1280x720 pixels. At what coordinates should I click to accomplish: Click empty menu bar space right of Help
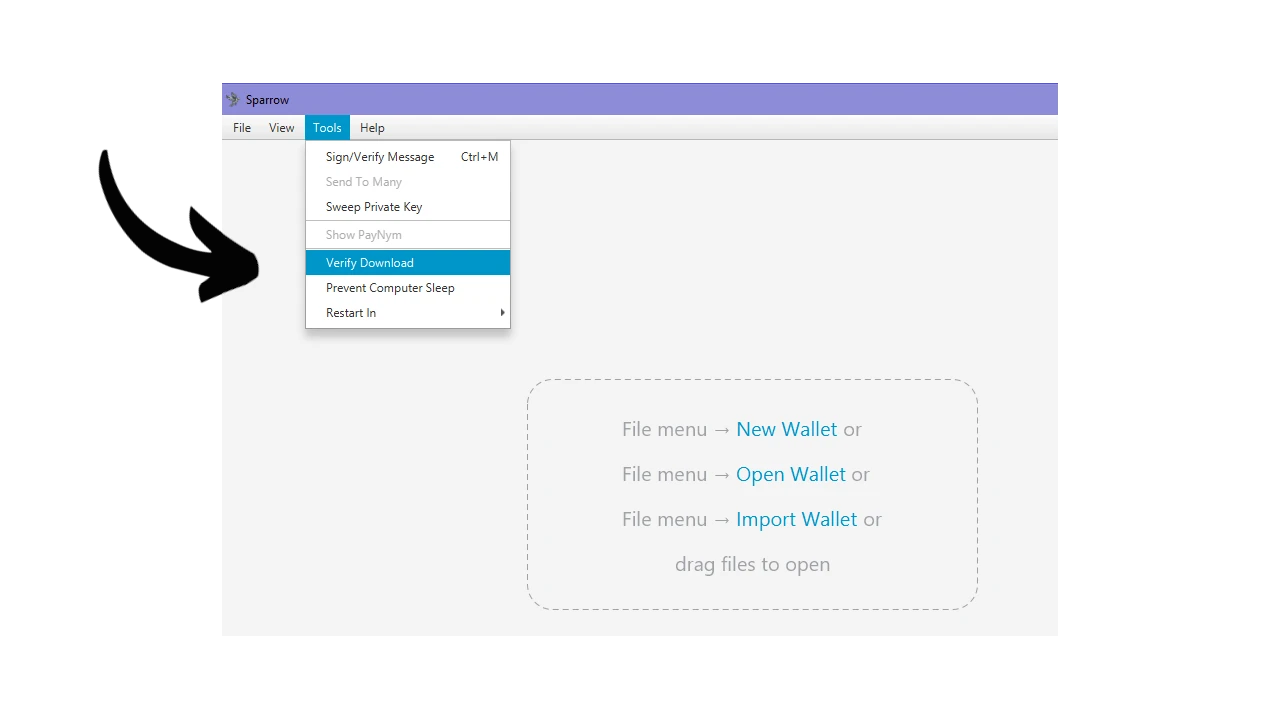tap(700, 128)
